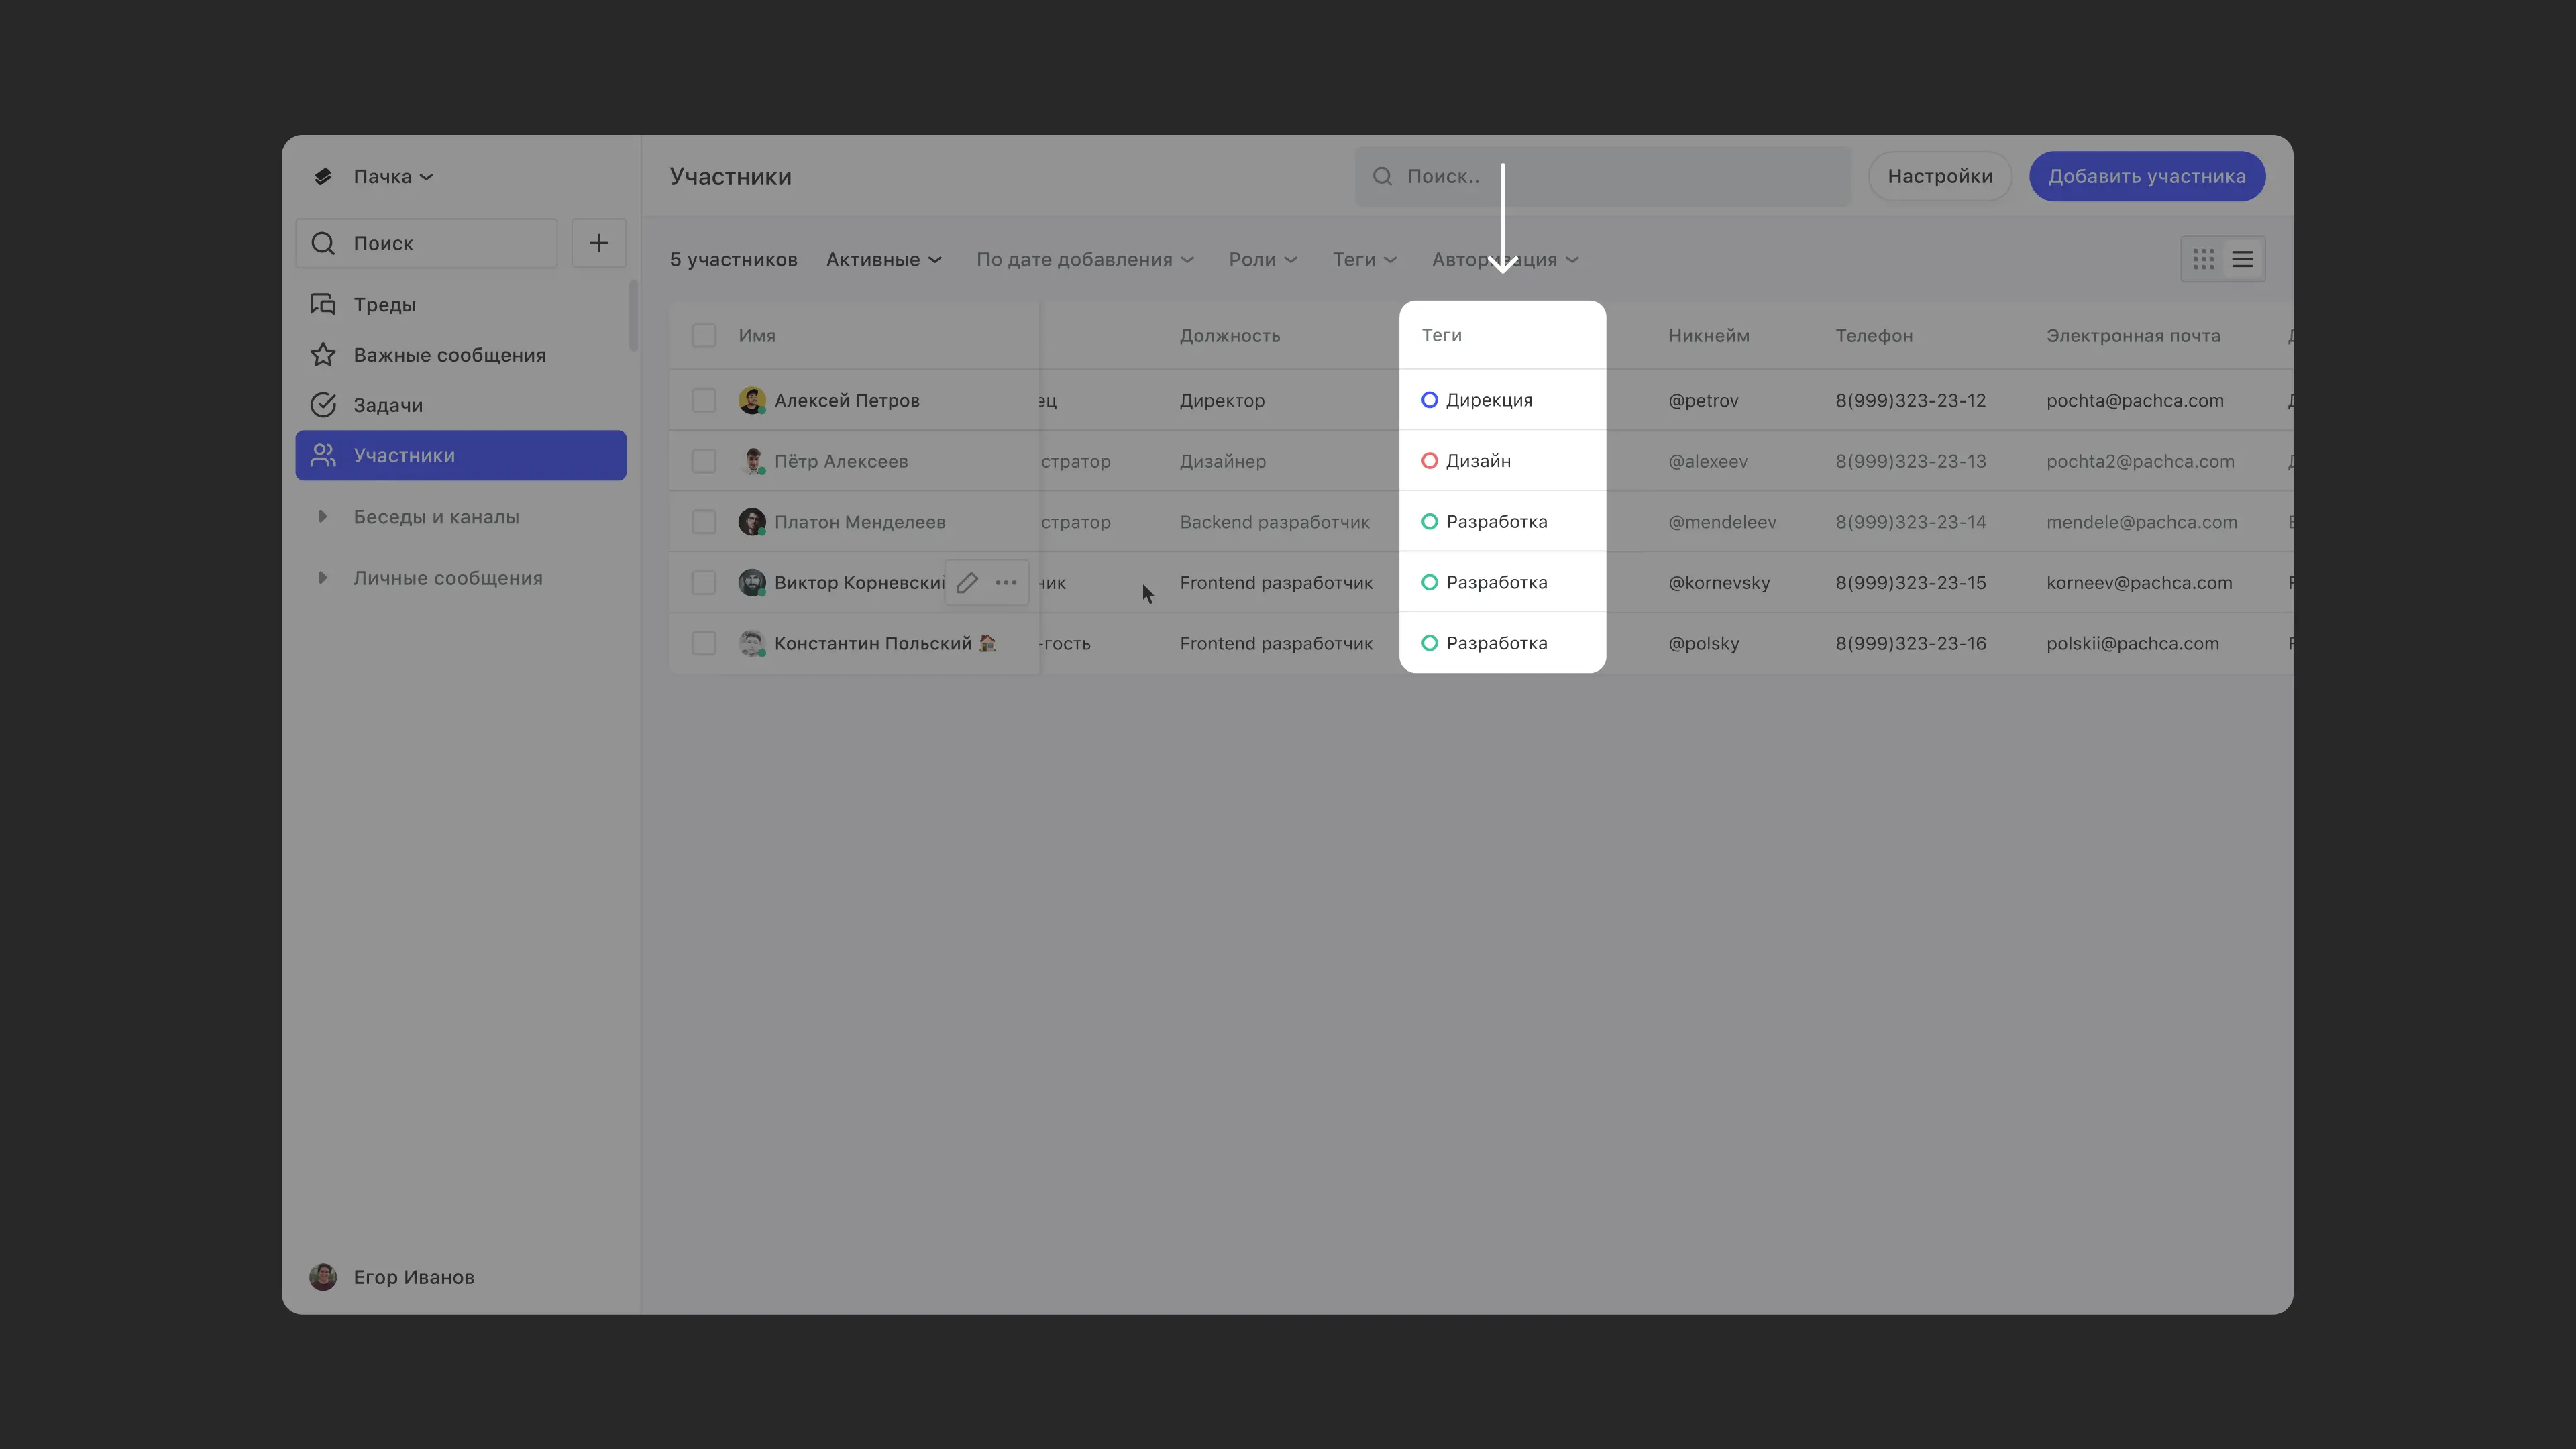Click the grid view icon
This screenshot has height=1449, width=2576.
[2203, 260]
